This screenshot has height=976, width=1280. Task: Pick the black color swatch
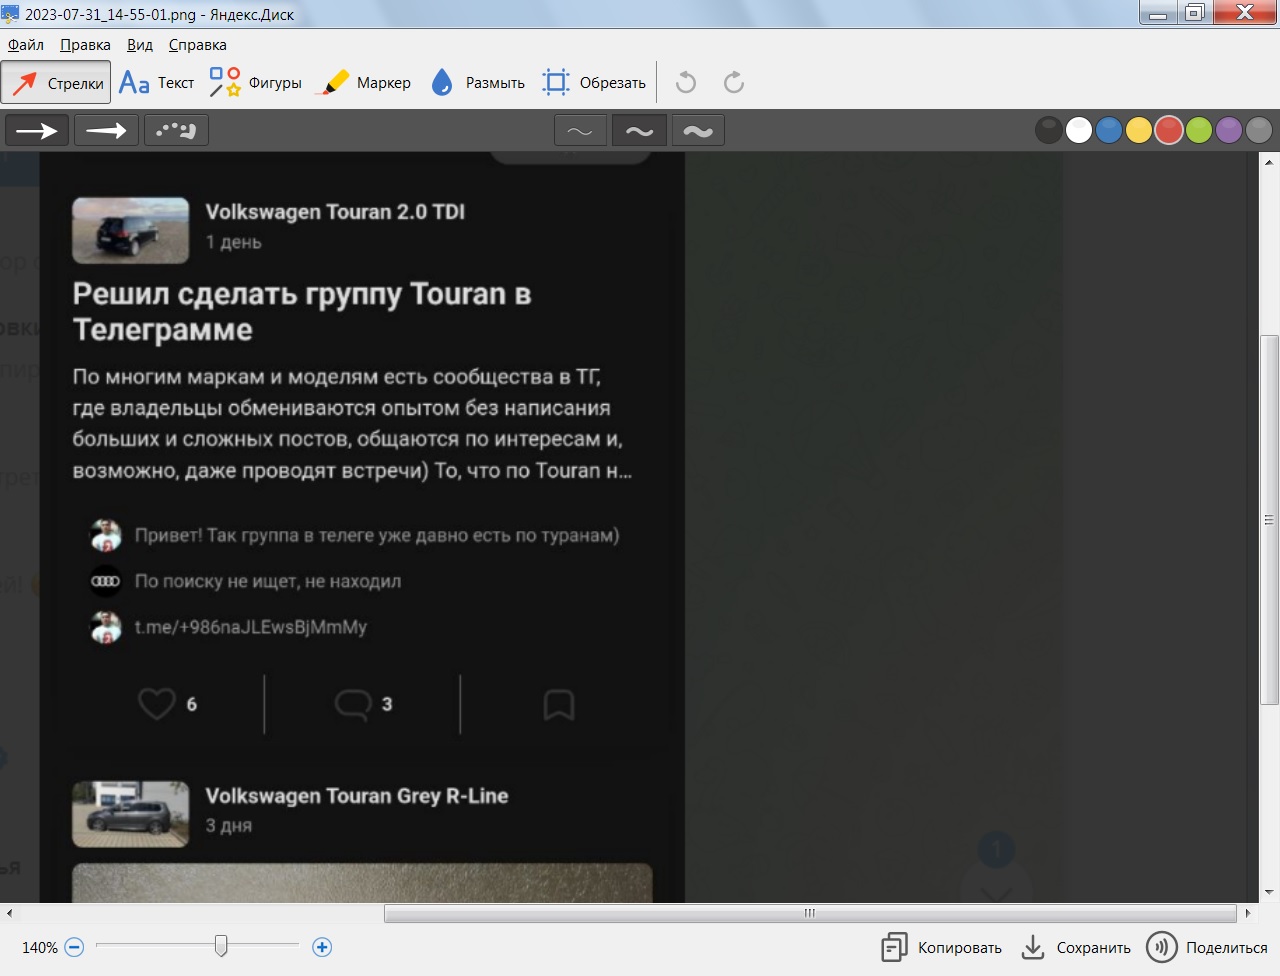pyautogui.click(x=1049, y=130)
